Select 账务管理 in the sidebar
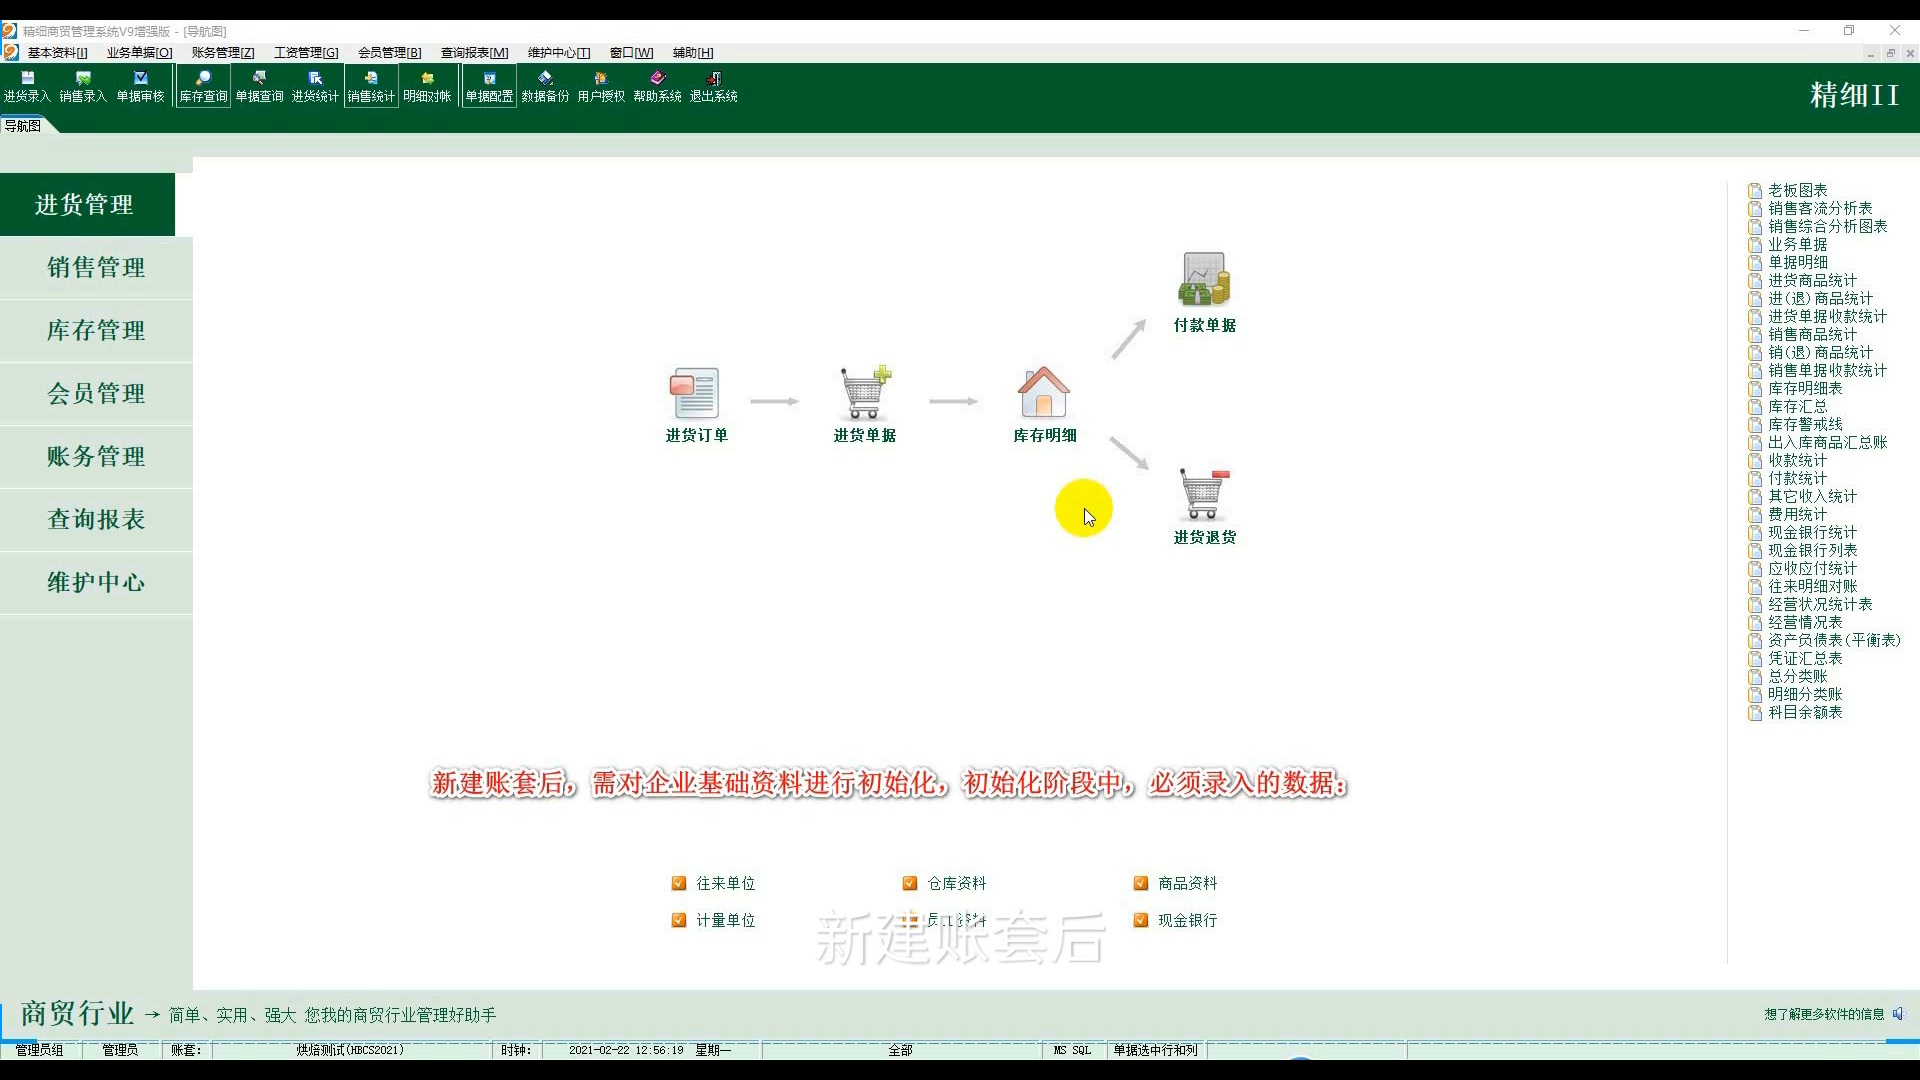This screenshot has height=1080, width=1920. 96,456
